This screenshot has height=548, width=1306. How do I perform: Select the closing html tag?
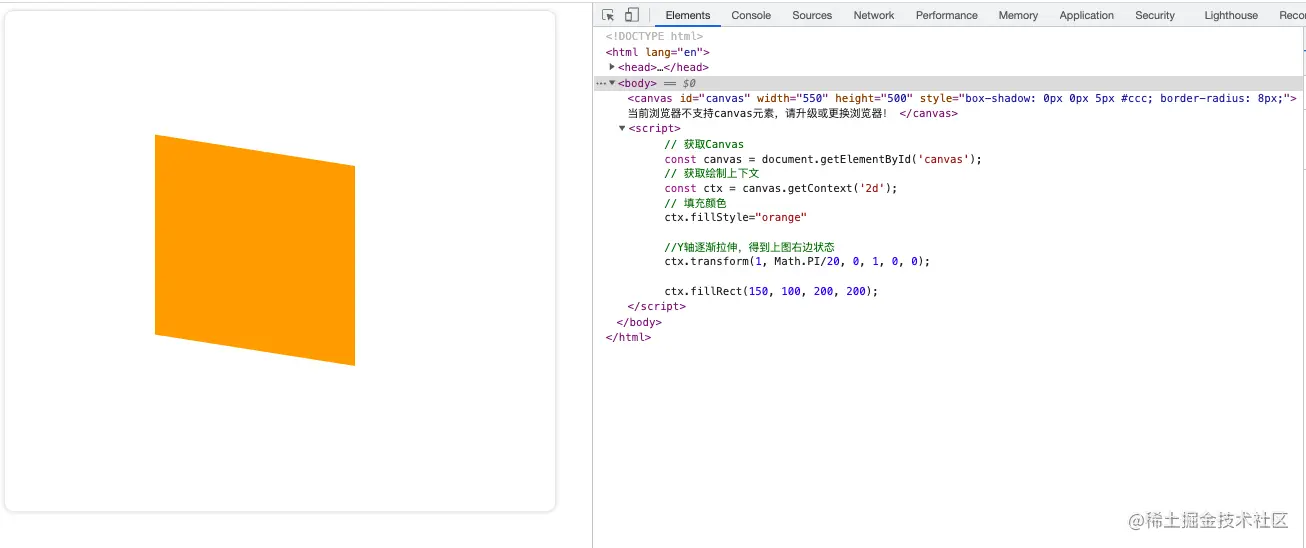point(628,337)
